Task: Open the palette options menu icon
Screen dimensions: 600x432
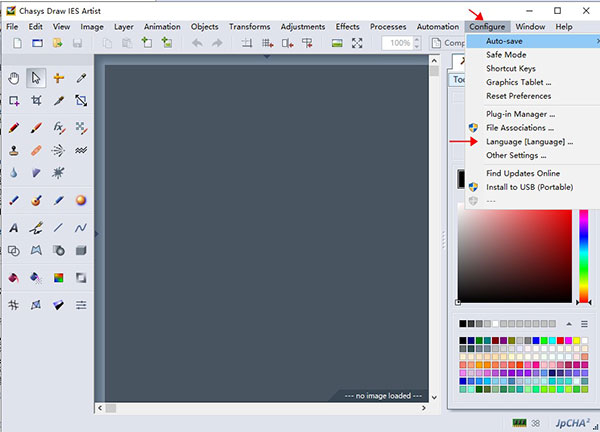Action: (x=584, y=324)
